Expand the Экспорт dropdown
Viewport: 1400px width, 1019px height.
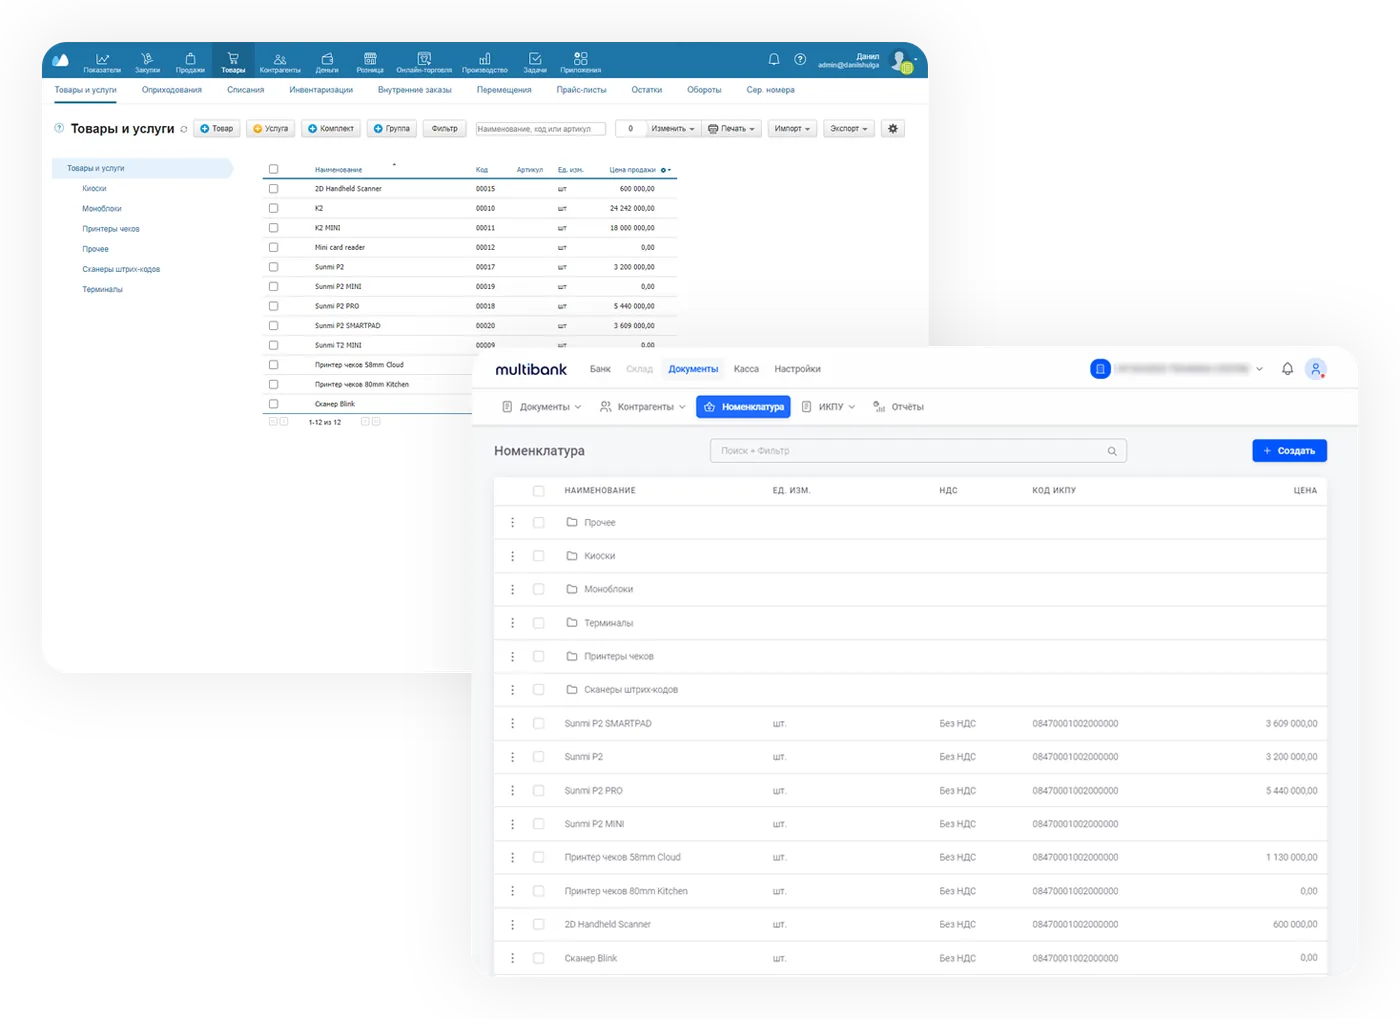click(x=849, y=129)
